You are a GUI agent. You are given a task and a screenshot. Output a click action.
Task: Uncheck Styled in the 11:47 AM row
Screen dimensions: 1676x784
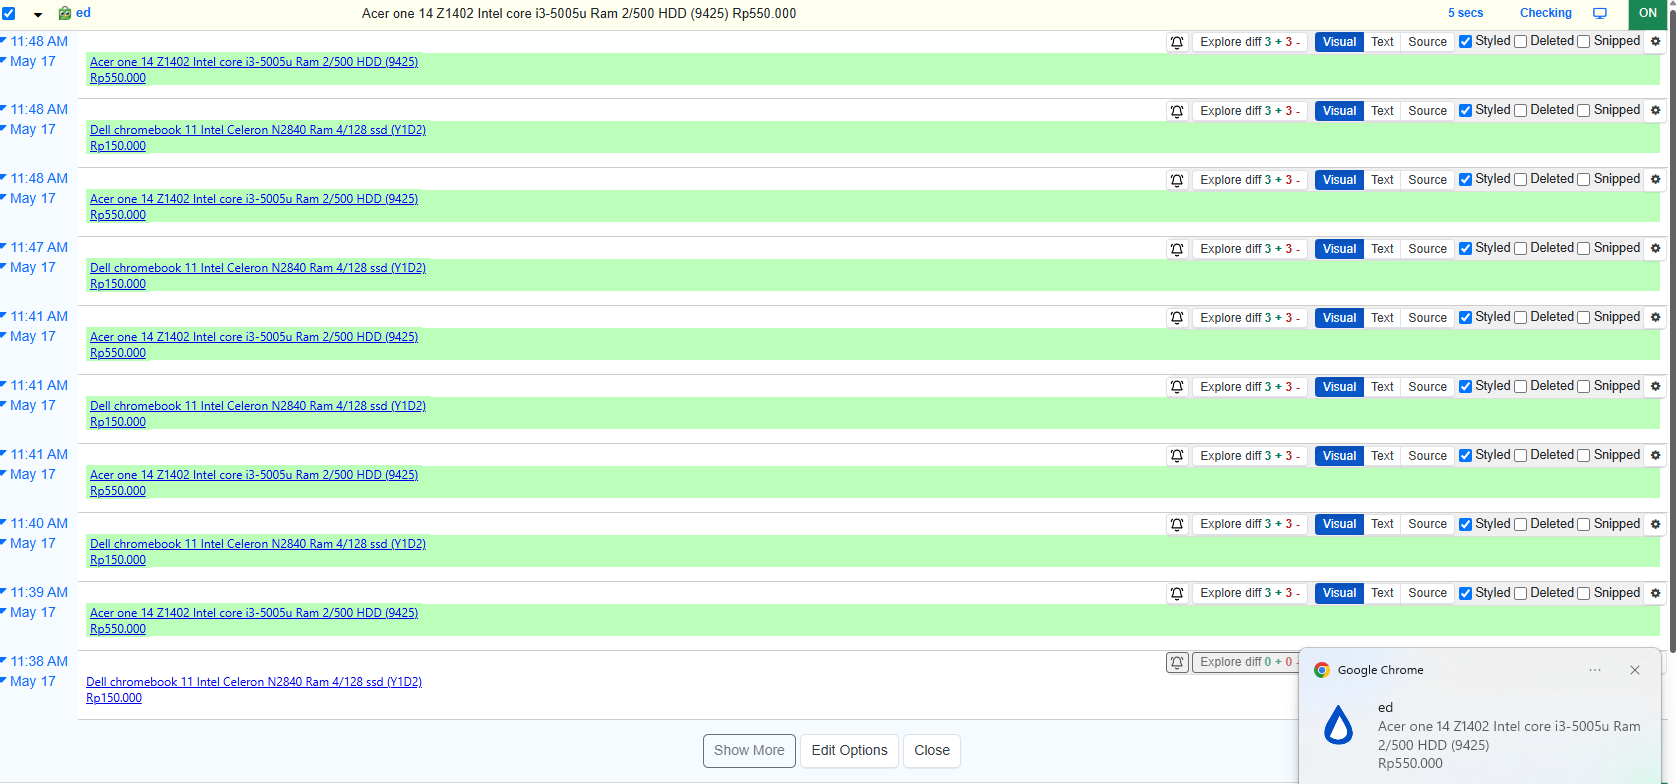pos(1465,249)
